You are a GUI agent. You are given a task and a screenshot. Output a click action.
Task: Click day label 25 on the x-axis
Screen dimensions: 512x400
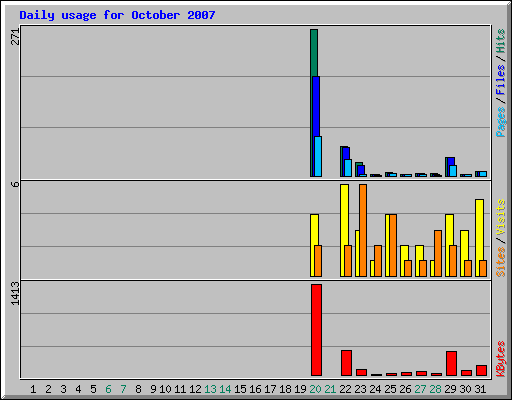(390, 389)
